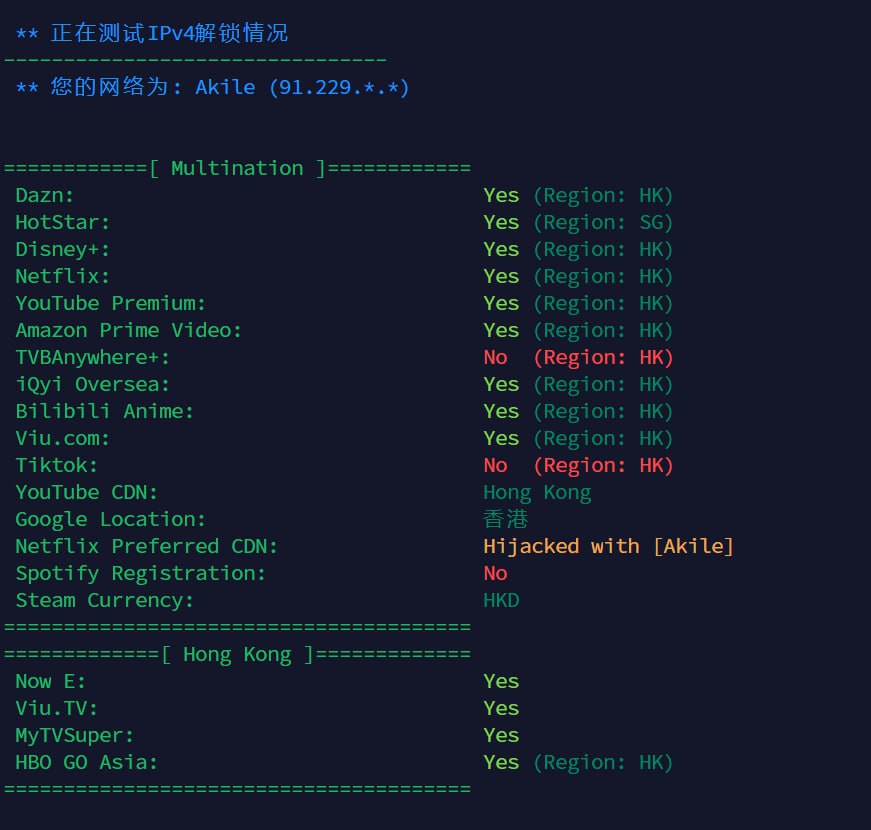Click the Spotify Registration No value

495,573
